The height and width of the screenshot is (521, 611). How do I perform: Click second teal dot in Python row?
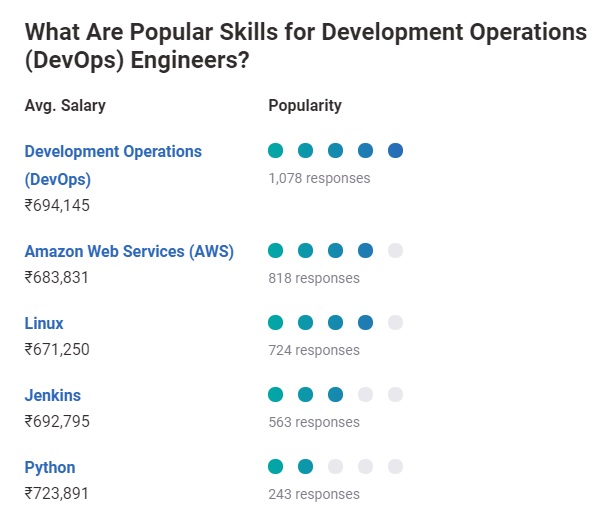tap(306, 467)
